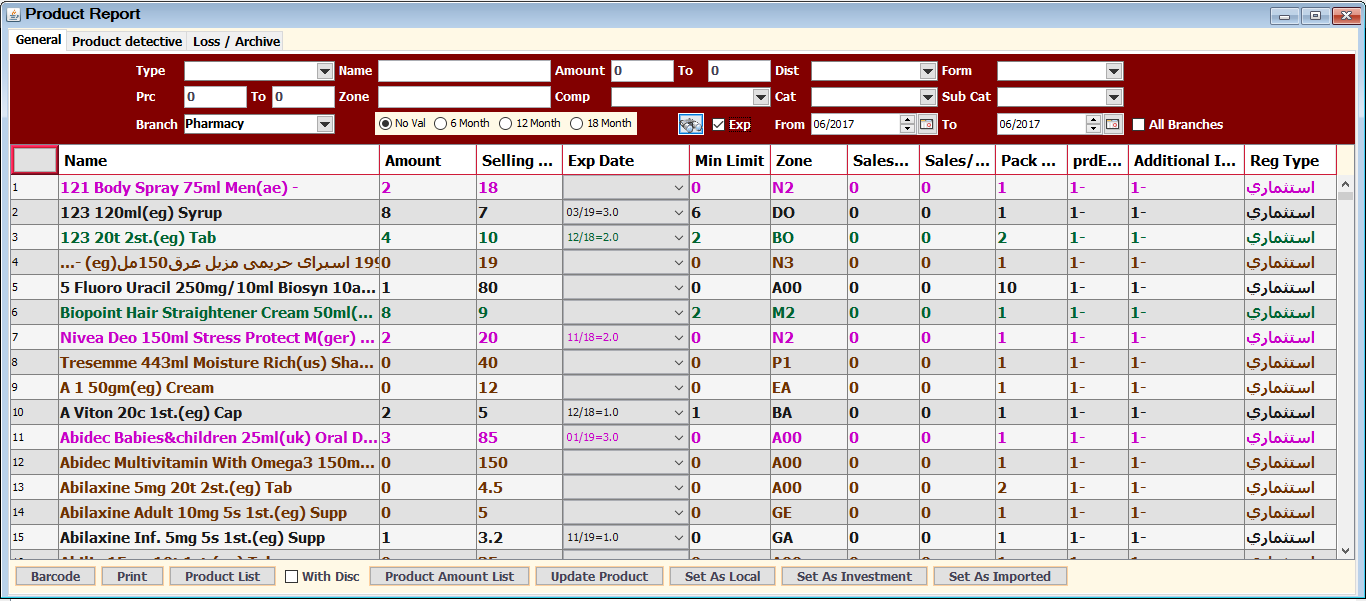Click the From date stepper arrows
The image size is (1366, 601).
[907, 124]
